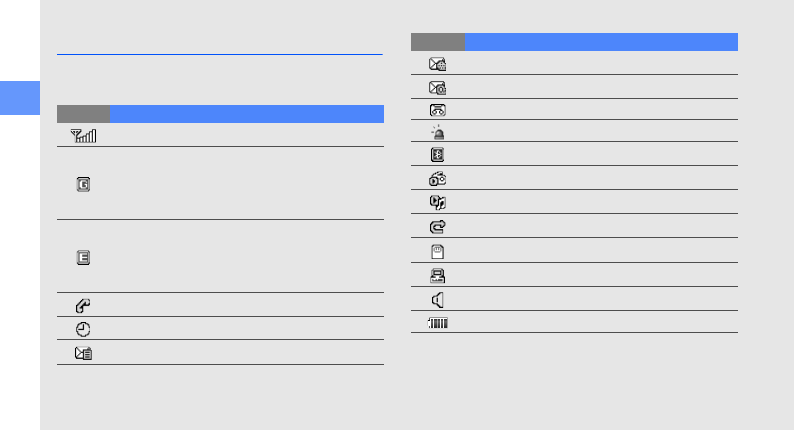Click the speaker sound icon
The image size is (794, 430).
tap(437, 298)
